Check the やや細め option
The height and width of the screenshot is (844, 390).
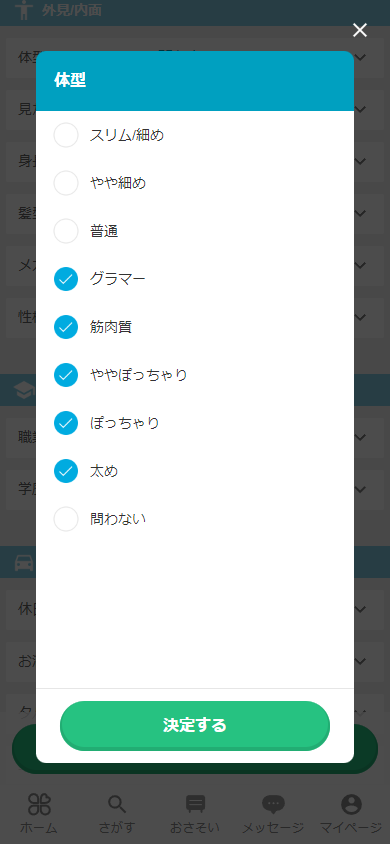coord(66,183)
